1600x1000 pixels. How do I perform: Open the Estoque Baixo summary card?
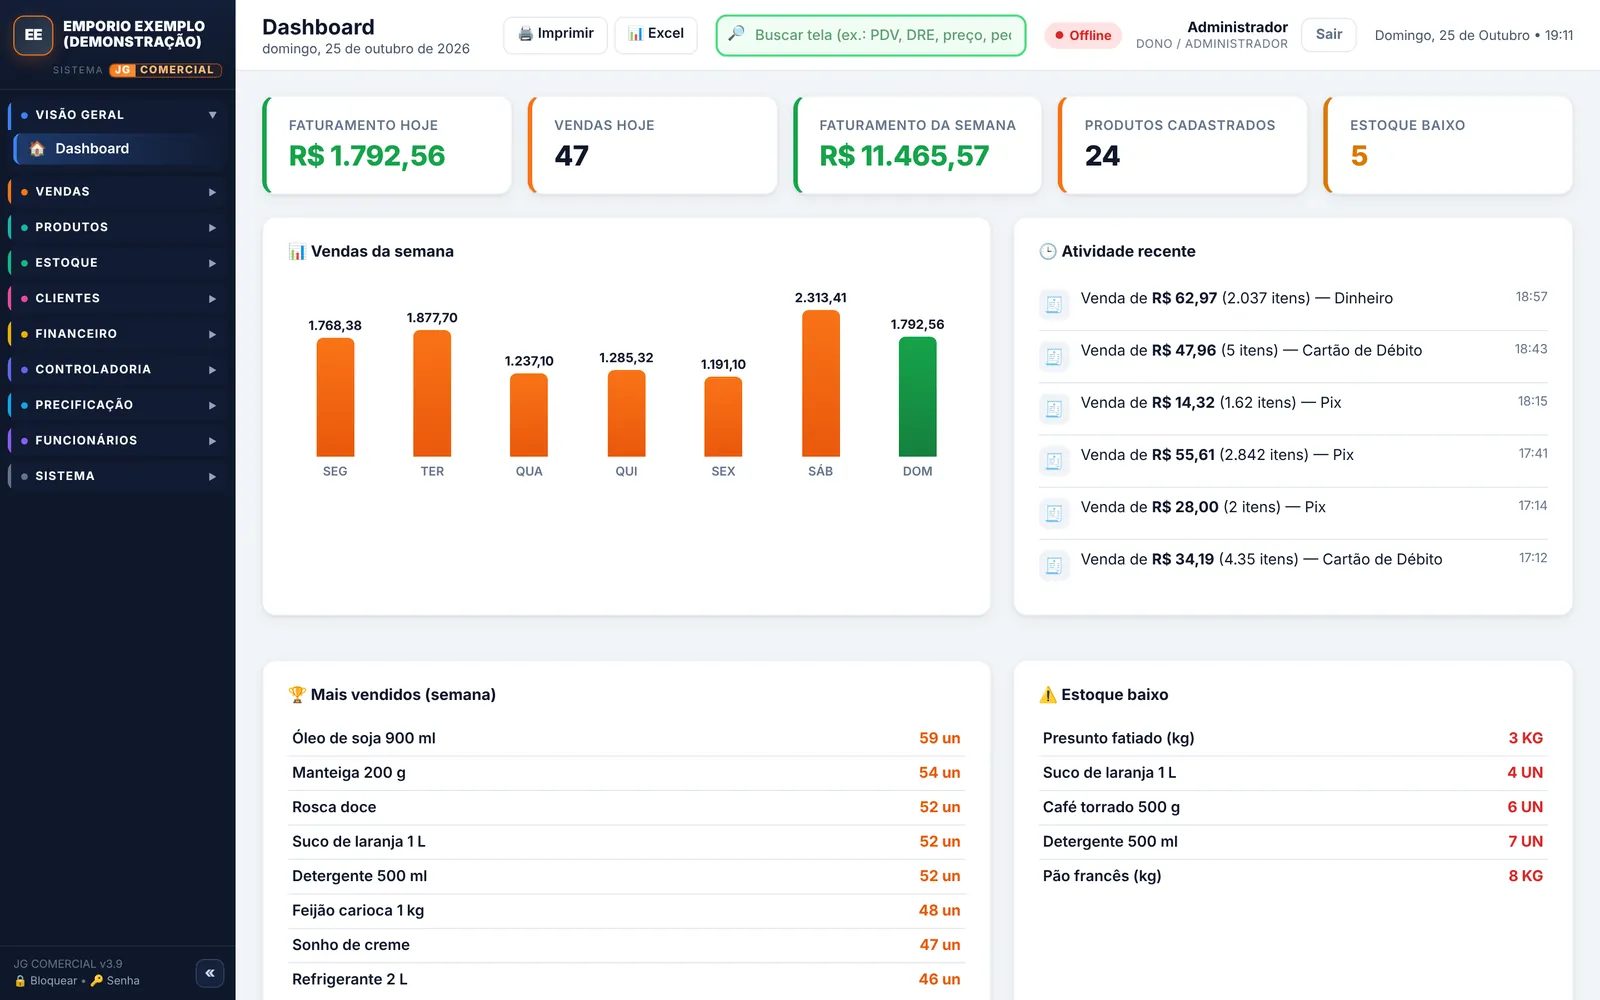pos(1448,145)
